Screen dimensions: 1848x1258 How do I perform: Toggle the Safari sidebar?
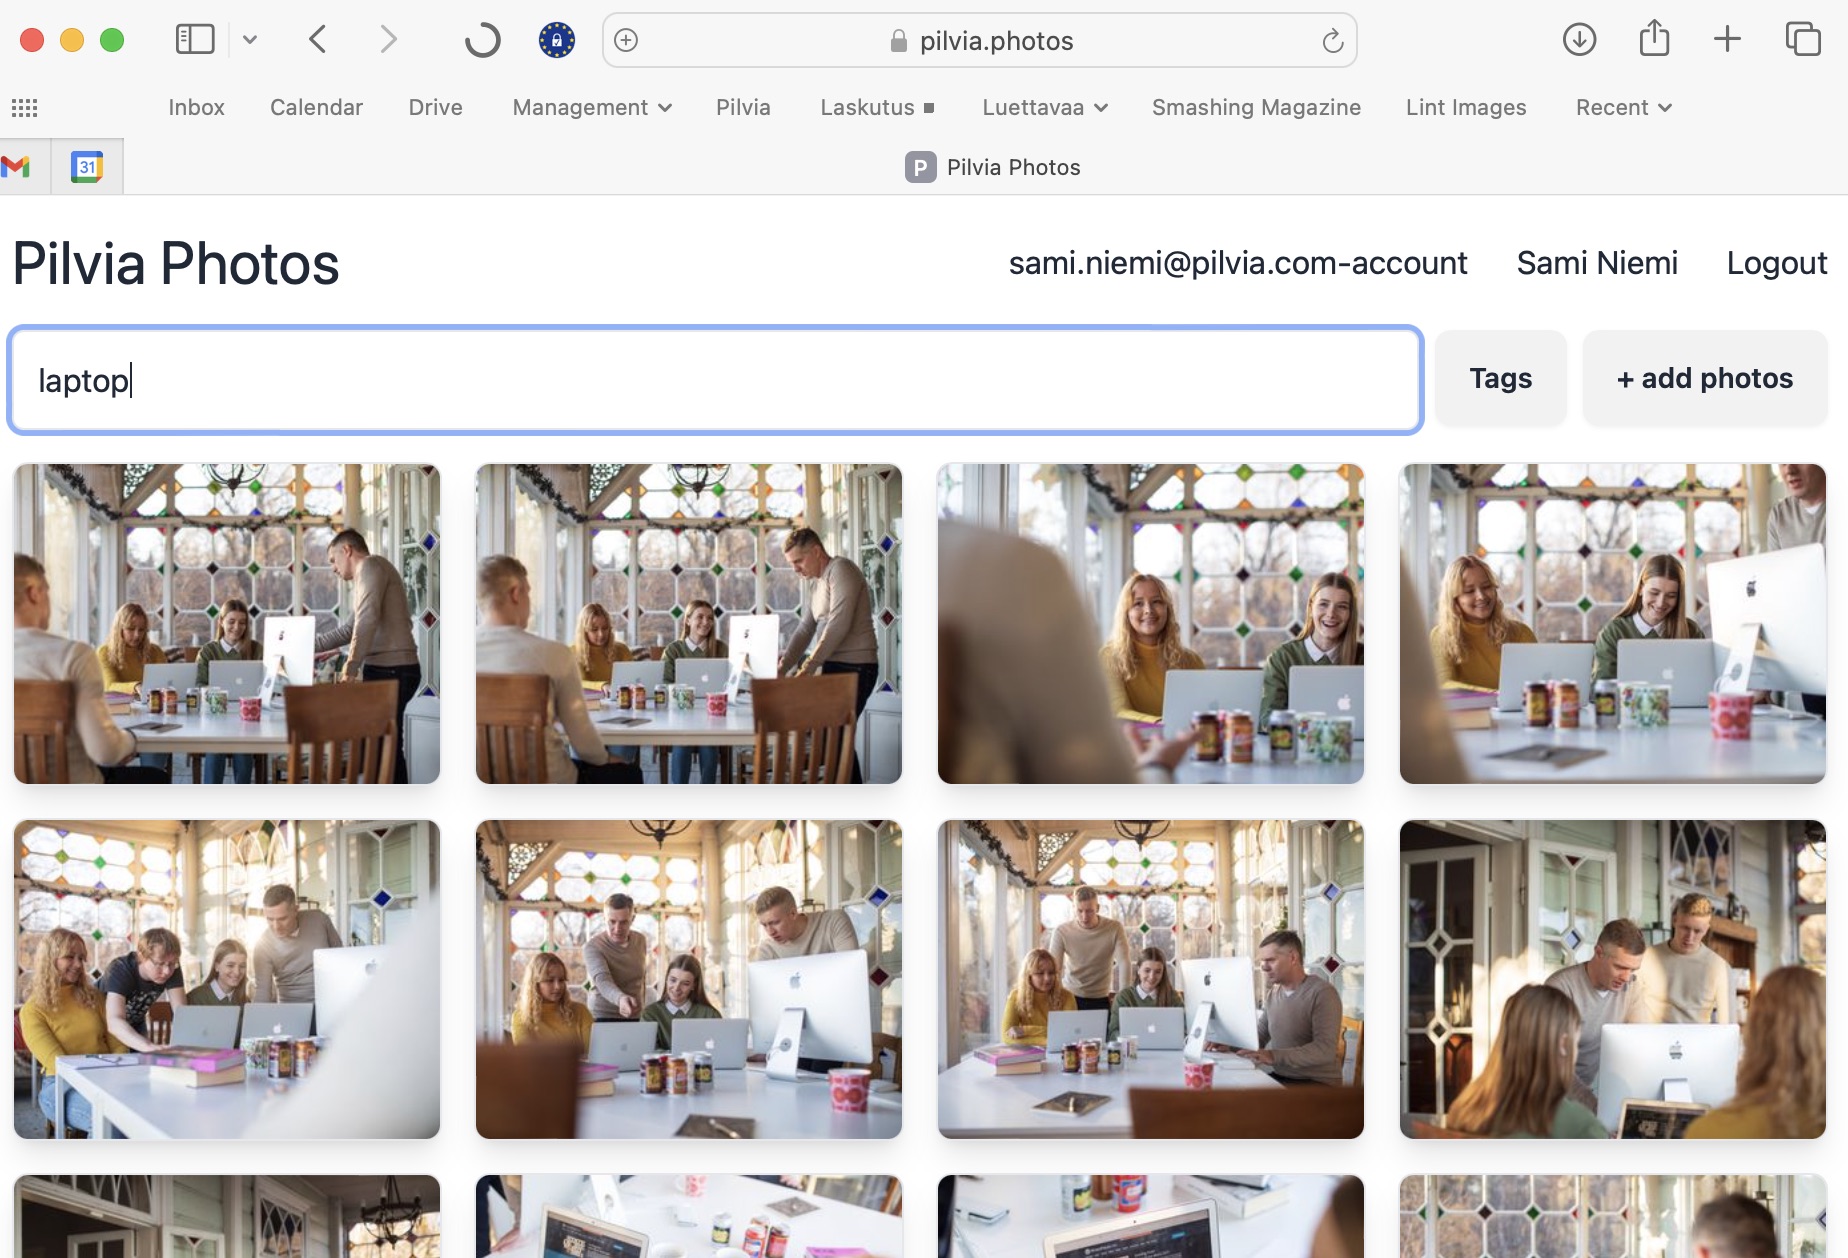click(x=195, y=40)
